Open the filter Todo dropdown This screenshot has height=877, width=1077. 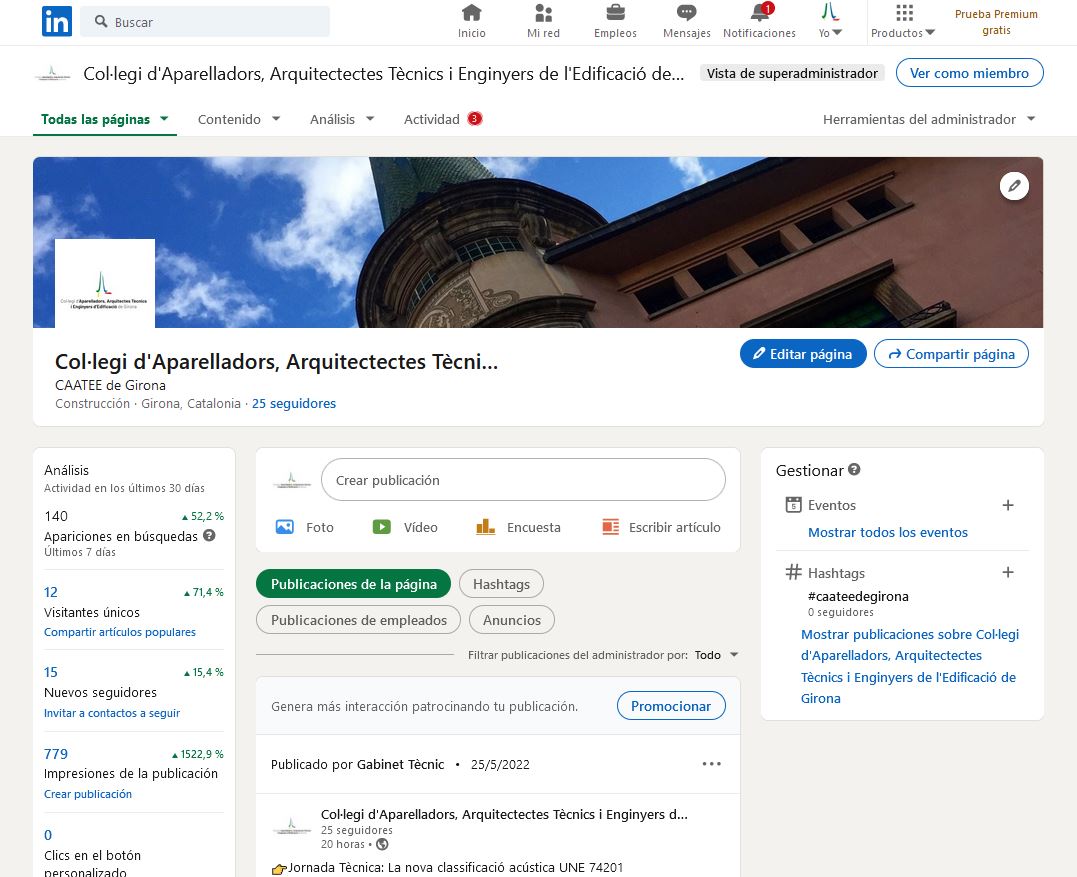tap(716, 654)
